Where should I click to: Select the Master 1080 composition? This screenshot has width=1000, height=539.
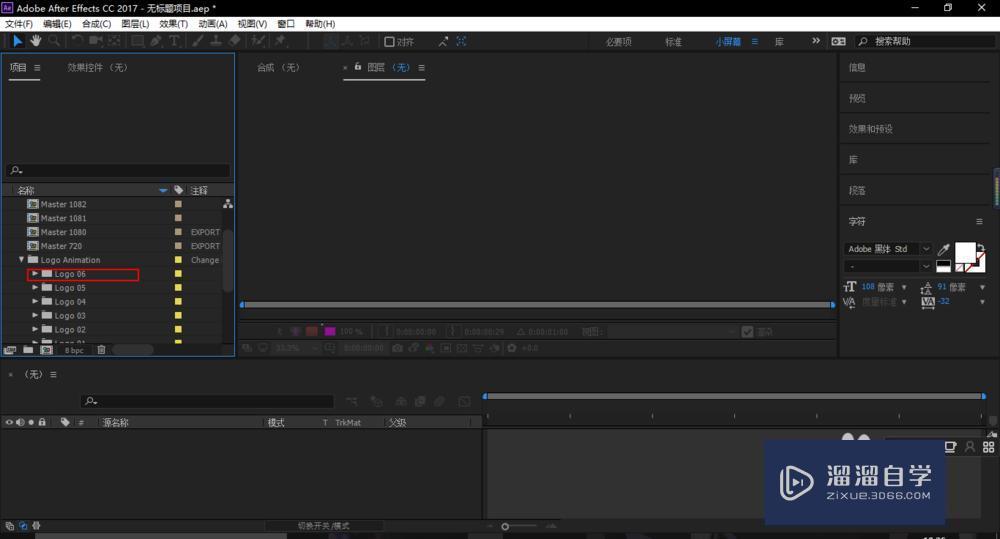coord(63,232)
